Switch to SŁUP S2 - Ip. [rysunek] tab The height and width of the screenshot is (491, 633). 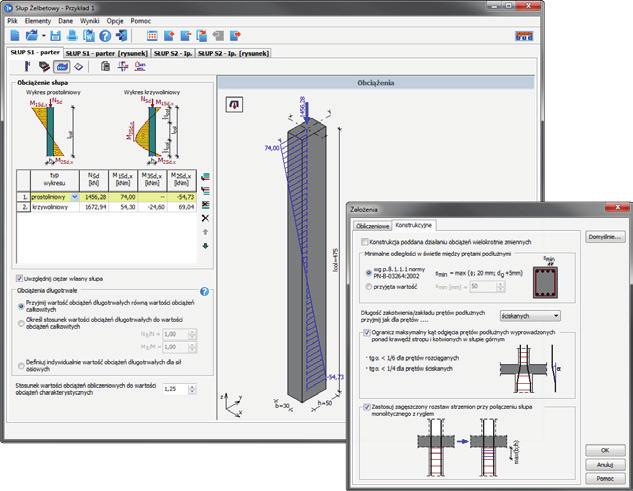(x=233, y=53)
